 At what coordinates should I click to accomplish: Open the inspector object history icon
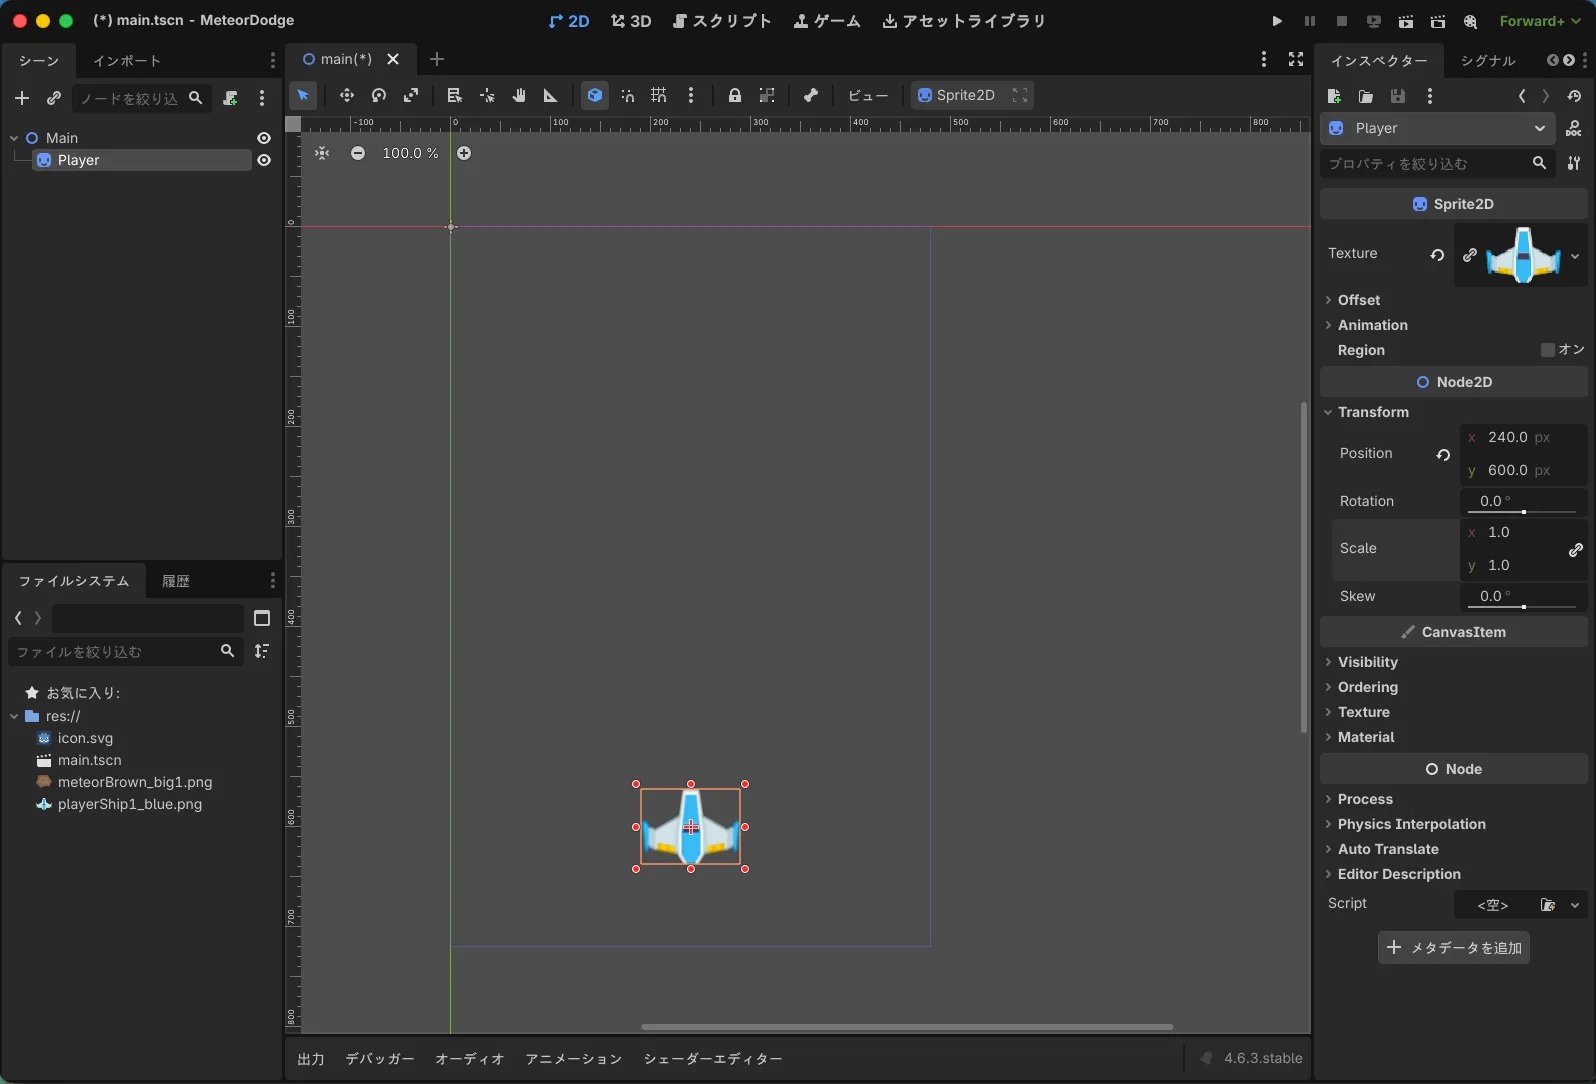[x=1575, y=96]
